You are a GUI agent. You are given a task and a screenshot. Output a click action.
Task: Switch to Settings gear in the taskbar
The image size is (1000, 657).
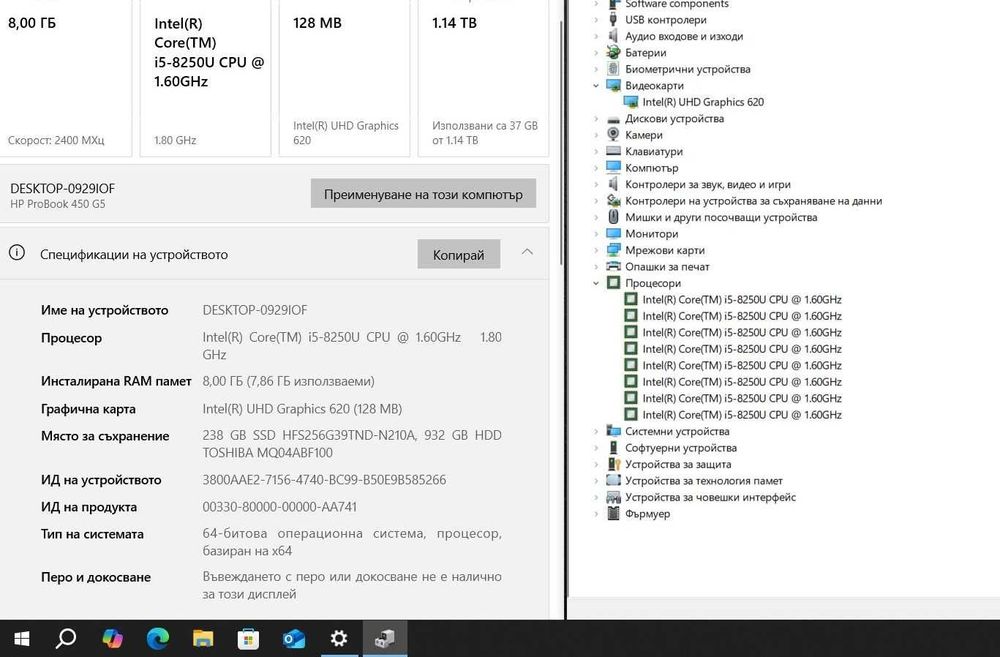(x=339, y=638)
